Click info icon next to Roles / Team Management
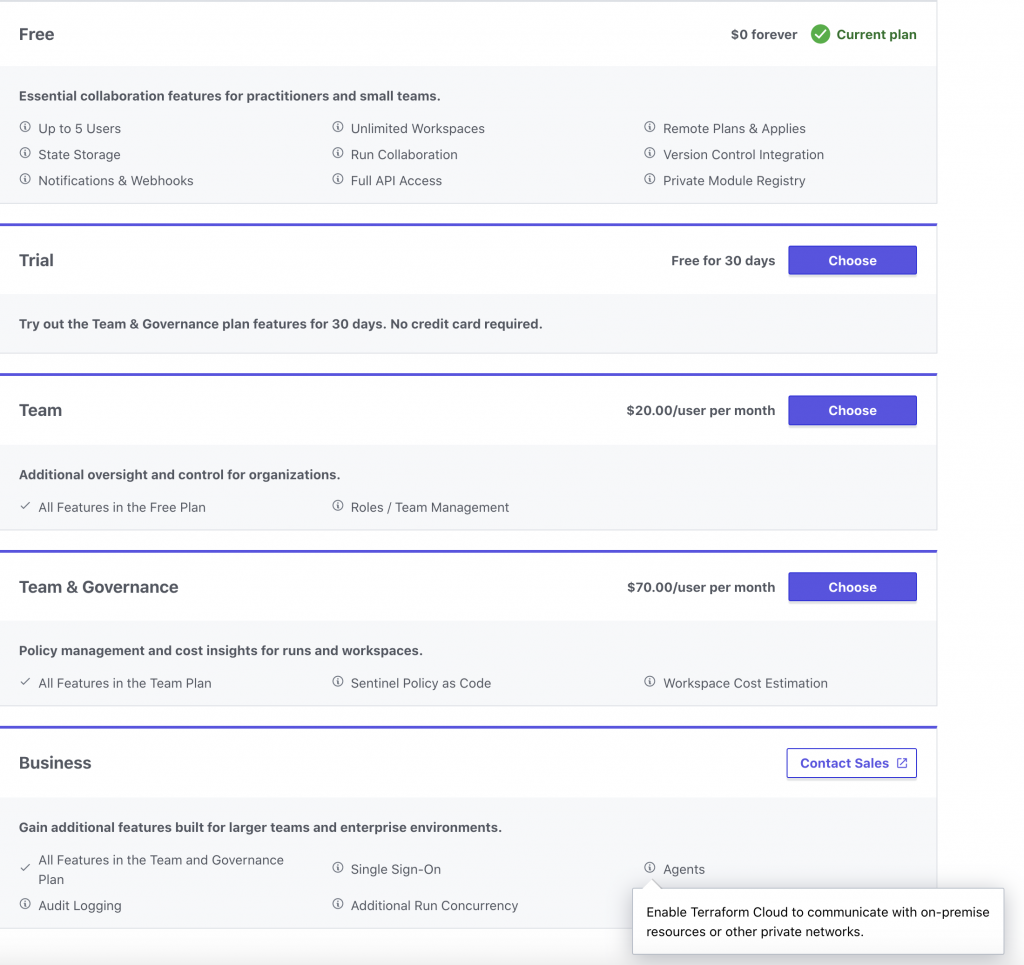Image resolution: width=1024 pixels, height=965 pixels. 338,507
